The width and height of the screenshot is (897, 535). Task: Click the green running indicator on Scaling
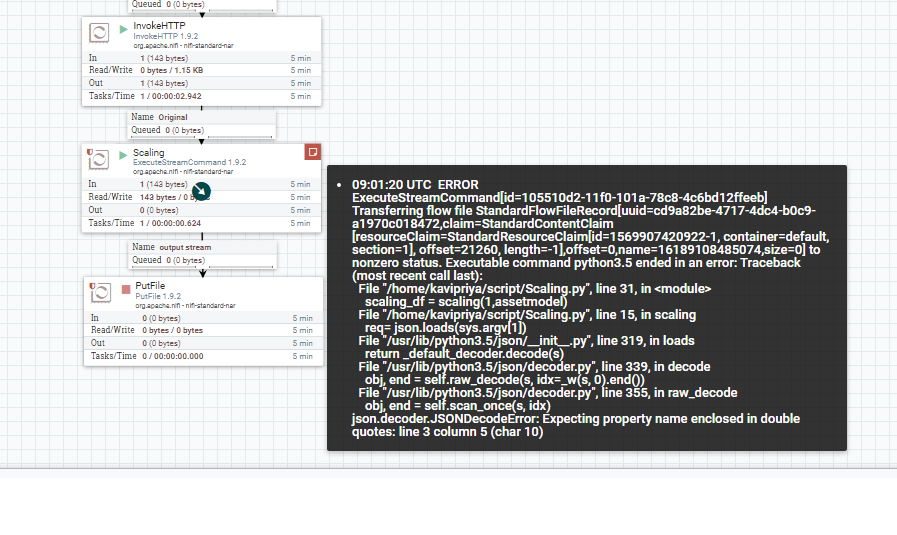(x=123, y=155)
